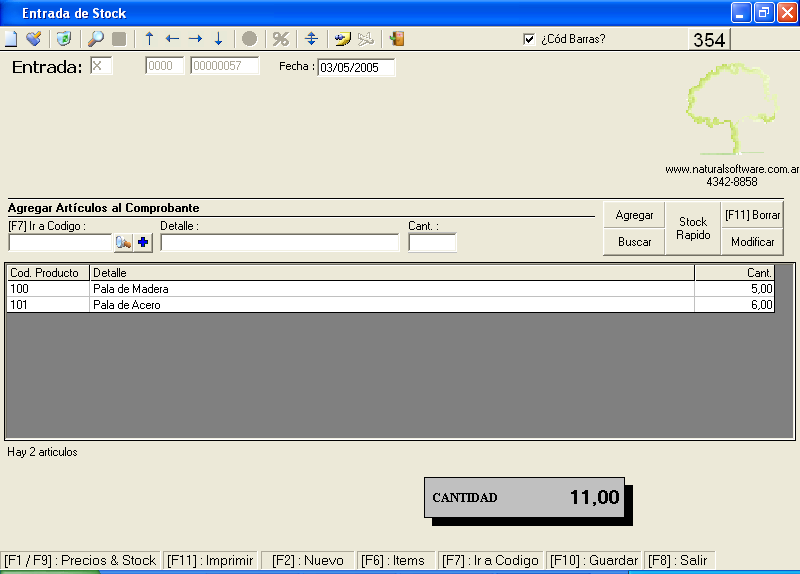Click [F1 / F9] : Precios & Stock
Image resolution: width=800 pixels, height=574 pixels.
[x=80, y=560]
